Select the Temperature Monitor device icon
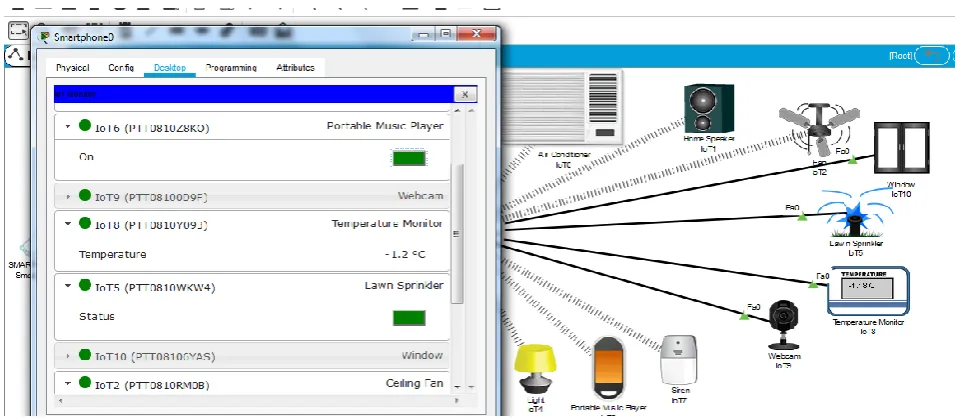The height and width of the screenshot is (418, 955). 868,291
